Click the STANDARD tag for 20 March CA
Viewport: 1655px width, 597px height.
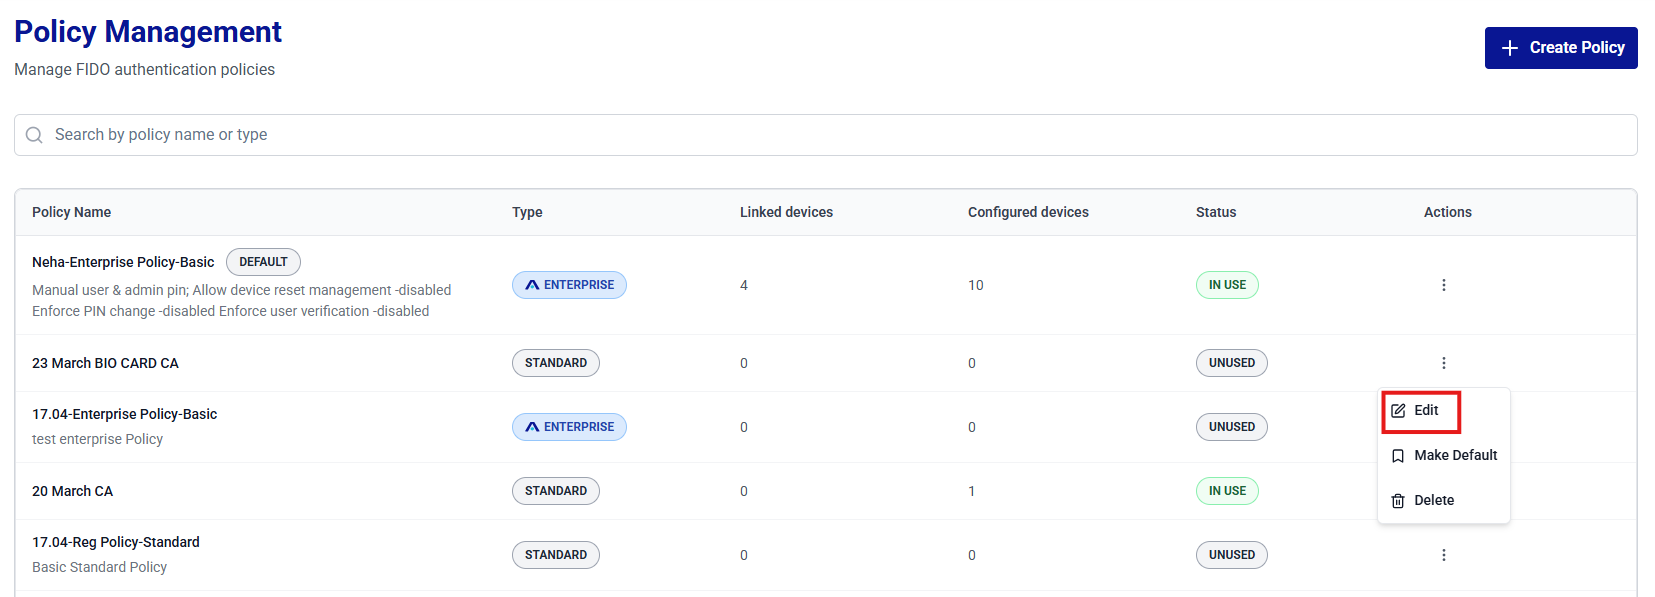pos(555,491)
